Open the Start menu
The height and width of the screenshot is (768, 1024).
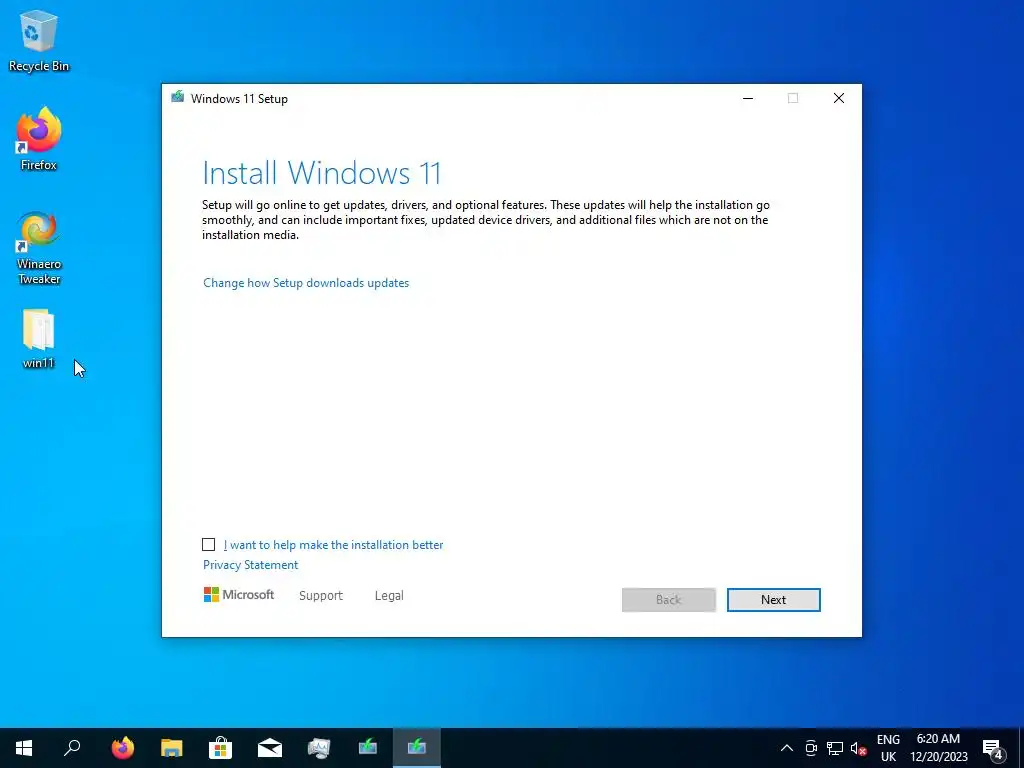(24, 748)
